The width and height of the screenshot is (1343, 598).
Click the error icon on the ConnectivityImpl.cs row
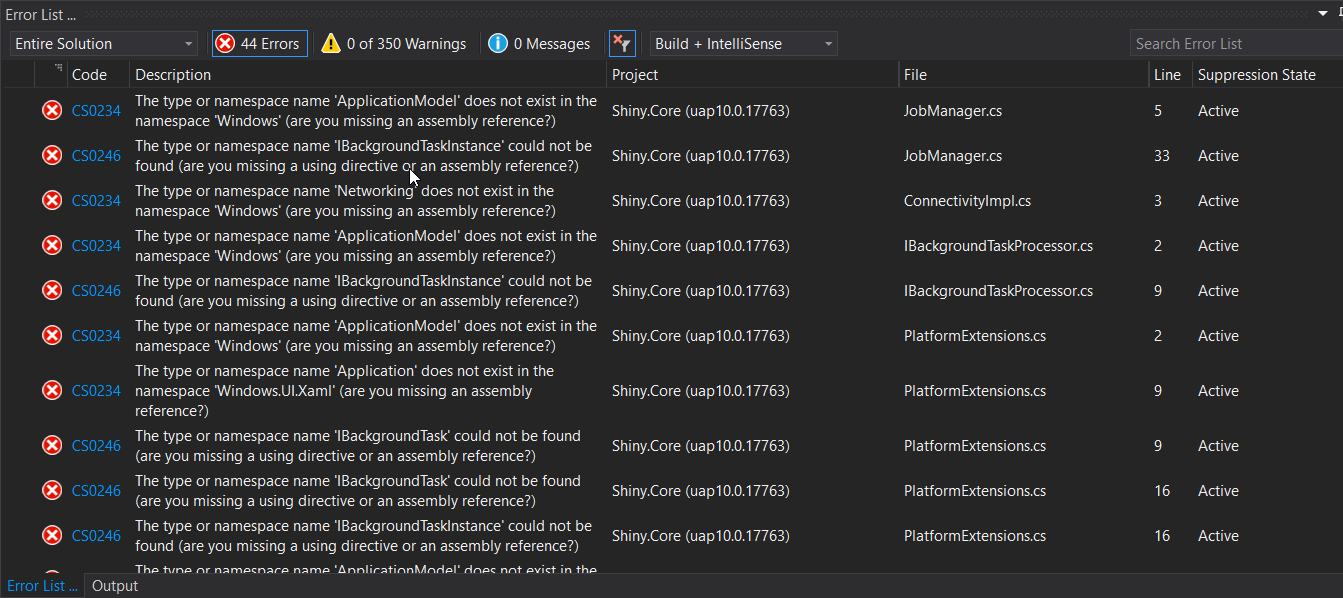coord(52,200)
